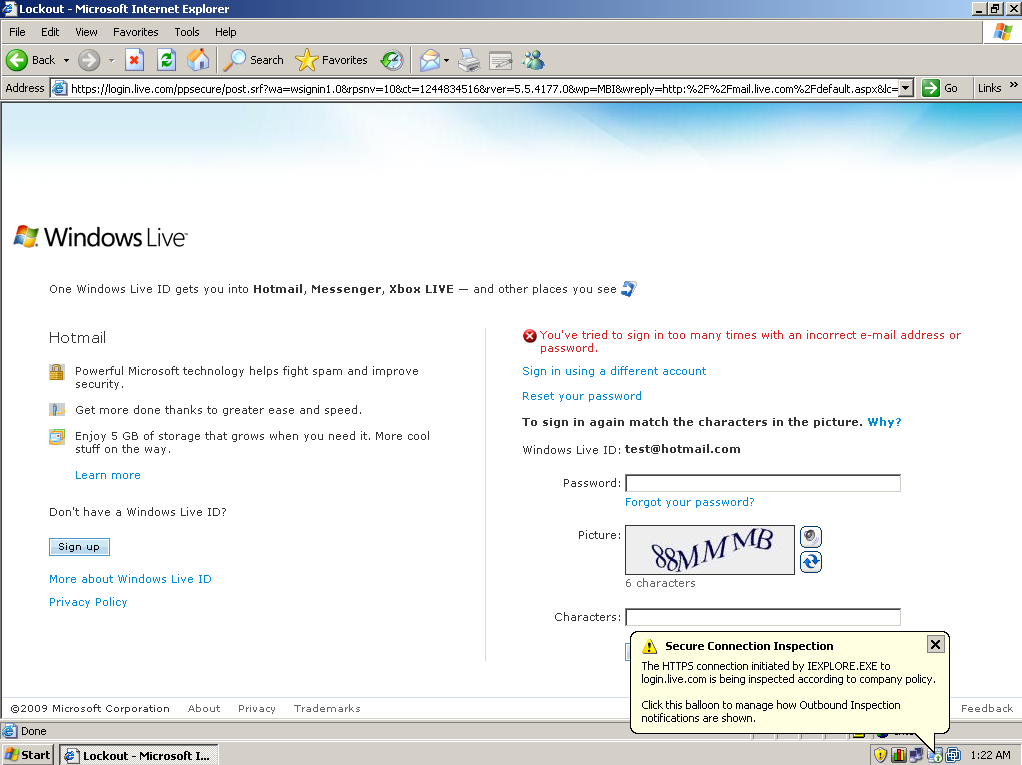Click the system clock showing 1:22 AM

(990, 755)
